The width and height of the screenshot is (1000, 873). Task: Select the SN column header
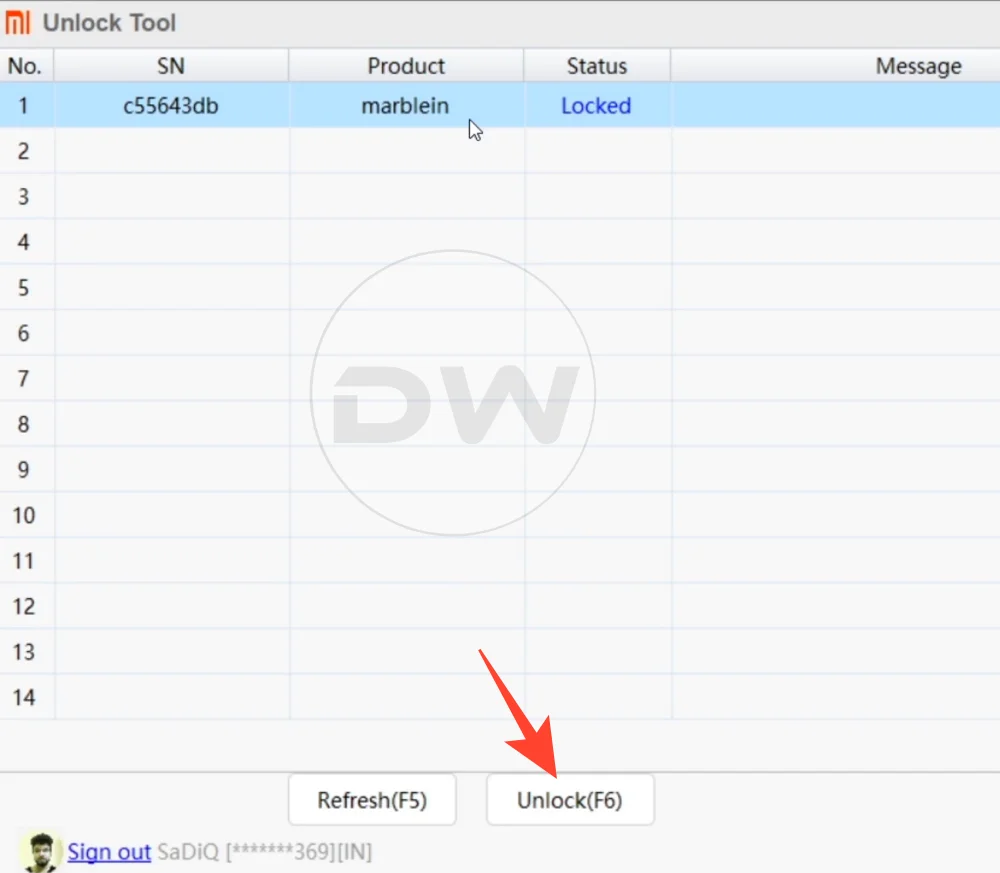(x=171, y=66)
